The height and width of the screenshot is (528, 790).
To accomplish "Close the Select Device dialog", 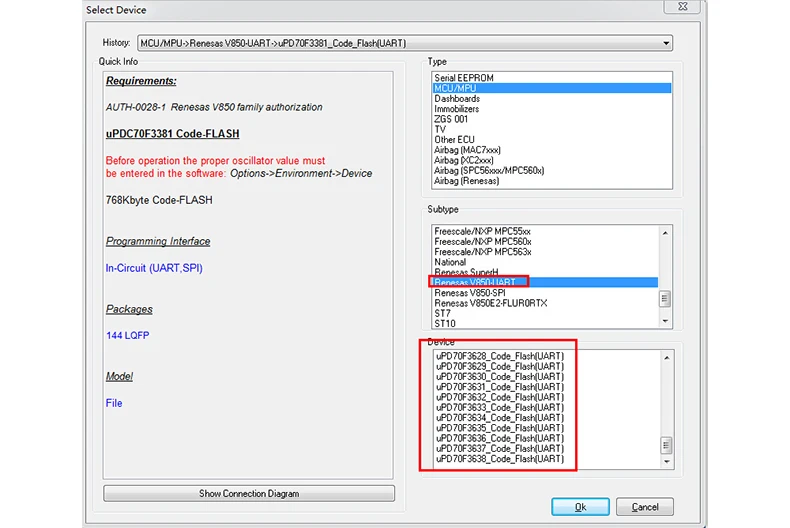I will pyautogui.click(x=683, y=7).
